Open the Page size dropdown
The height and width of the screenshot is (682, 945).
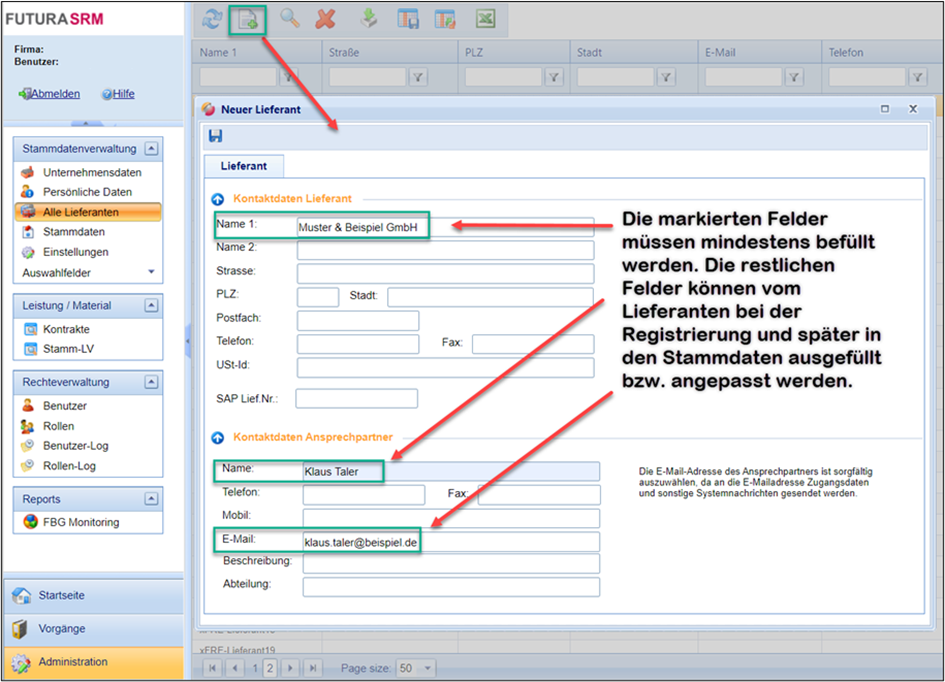(x=428, y=668)
